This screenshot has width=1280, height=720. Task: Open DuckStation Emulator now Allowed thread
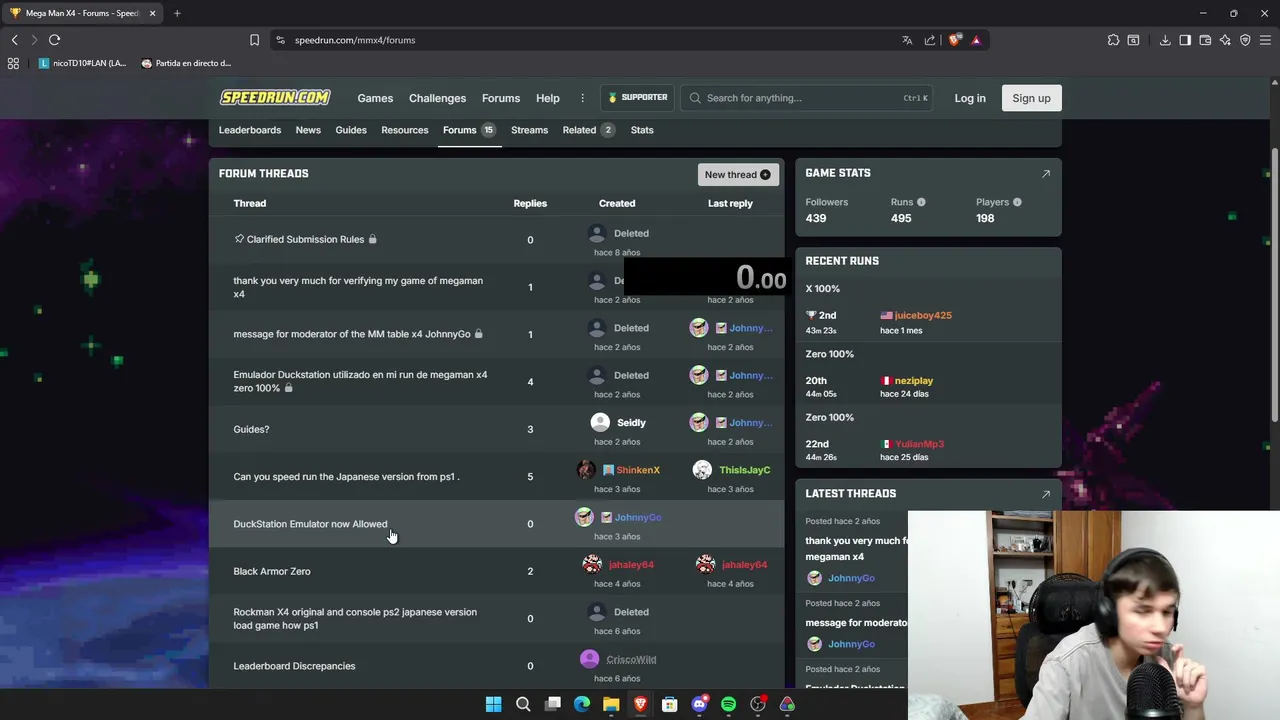pyautogui.click(x=310, y=524)
